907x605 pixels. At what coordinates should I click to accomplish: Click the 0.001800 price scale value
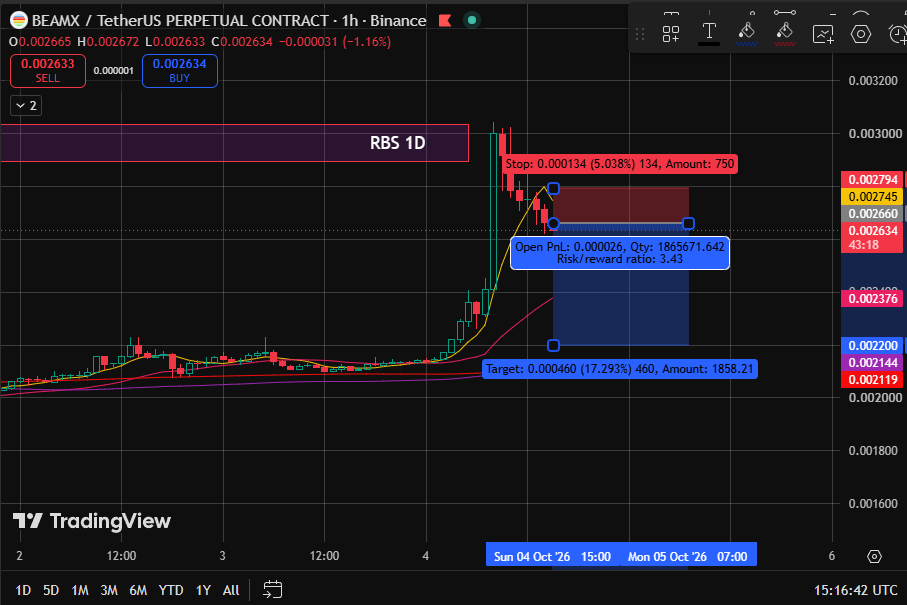coord(873,451)
